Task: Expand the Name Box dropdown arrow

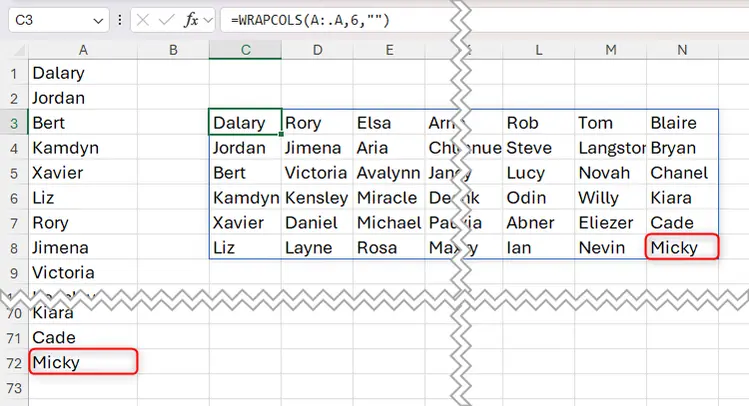Action: click(x=97, y=20)
